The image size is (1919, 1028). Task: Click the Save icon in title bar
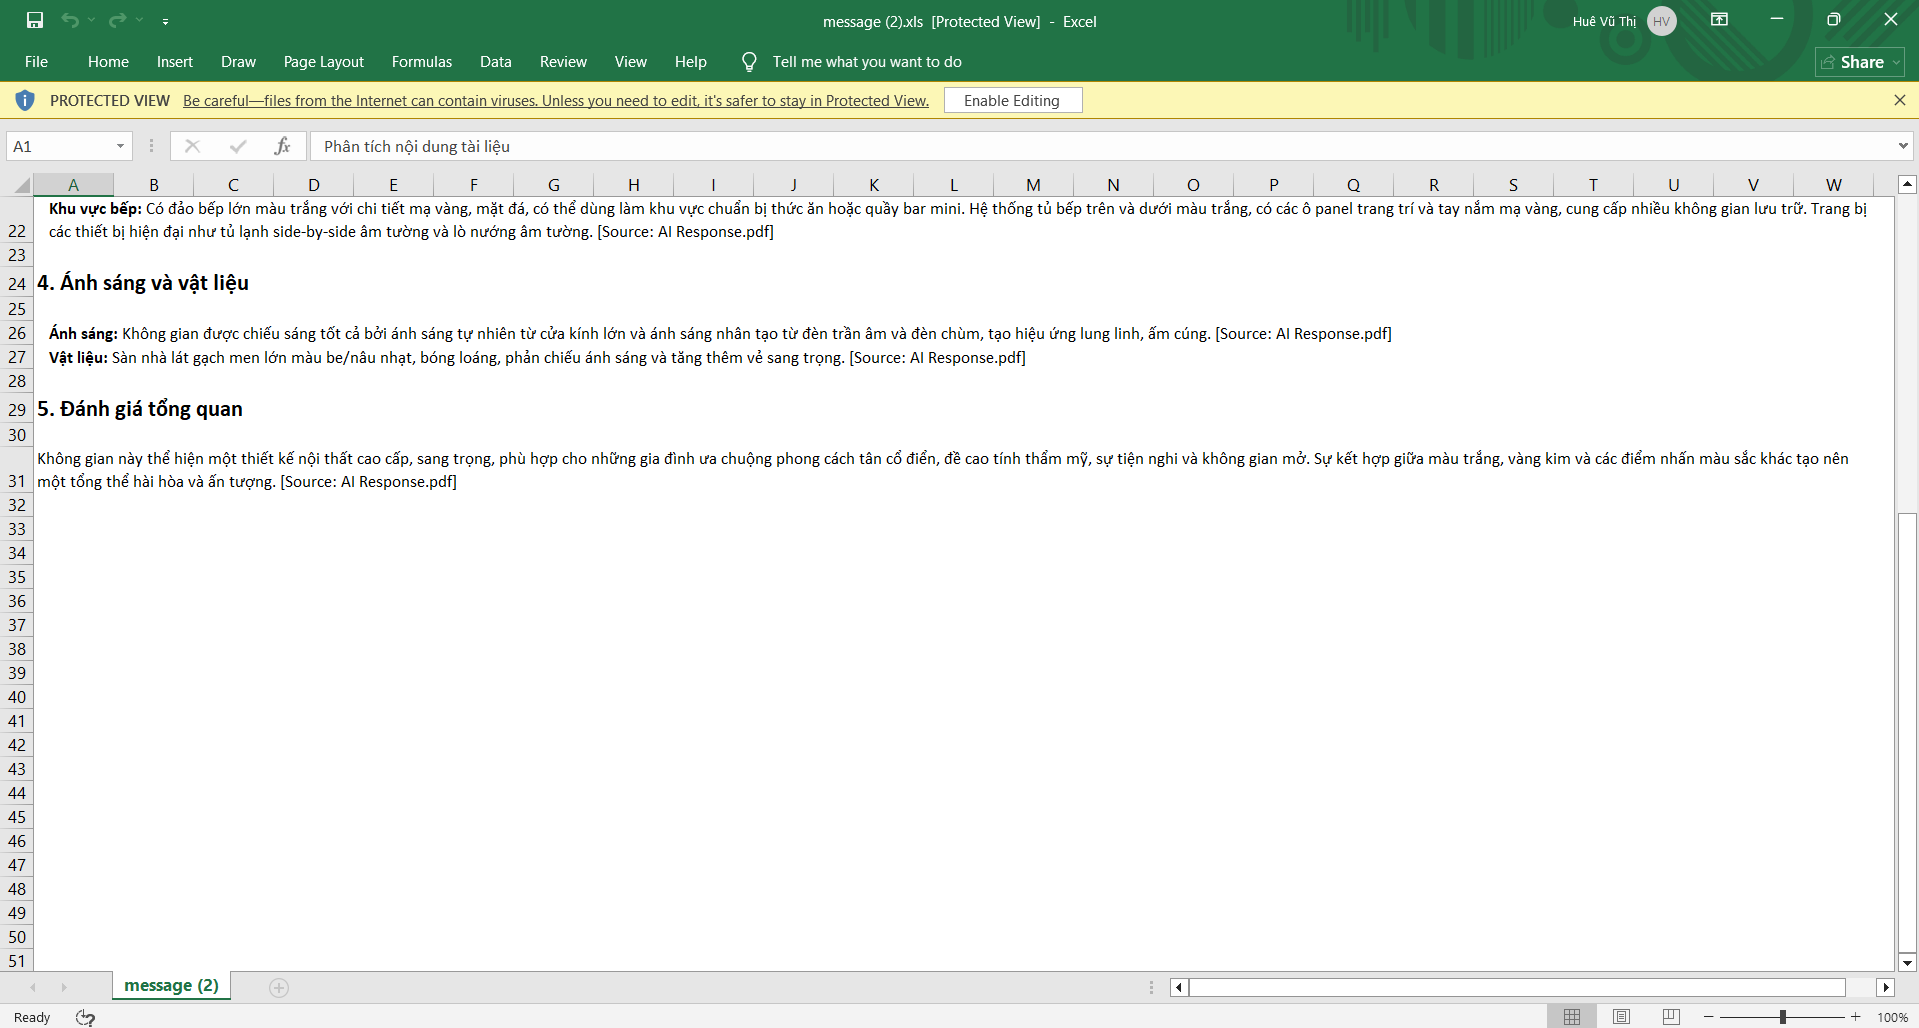pos(35,20)
